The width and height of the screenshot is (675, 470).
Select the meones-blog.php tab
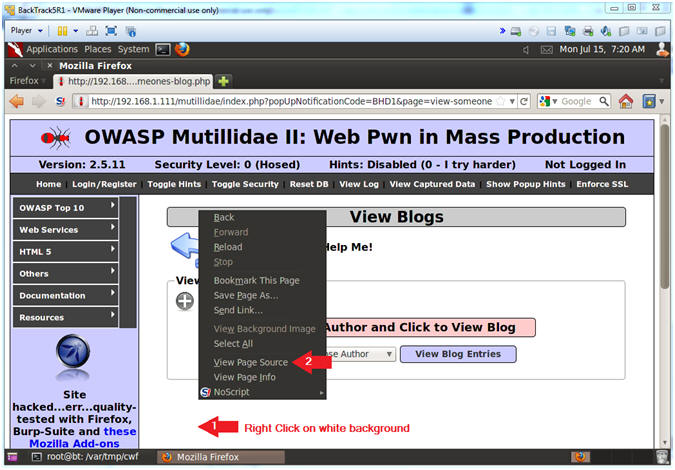click(133, 81)
